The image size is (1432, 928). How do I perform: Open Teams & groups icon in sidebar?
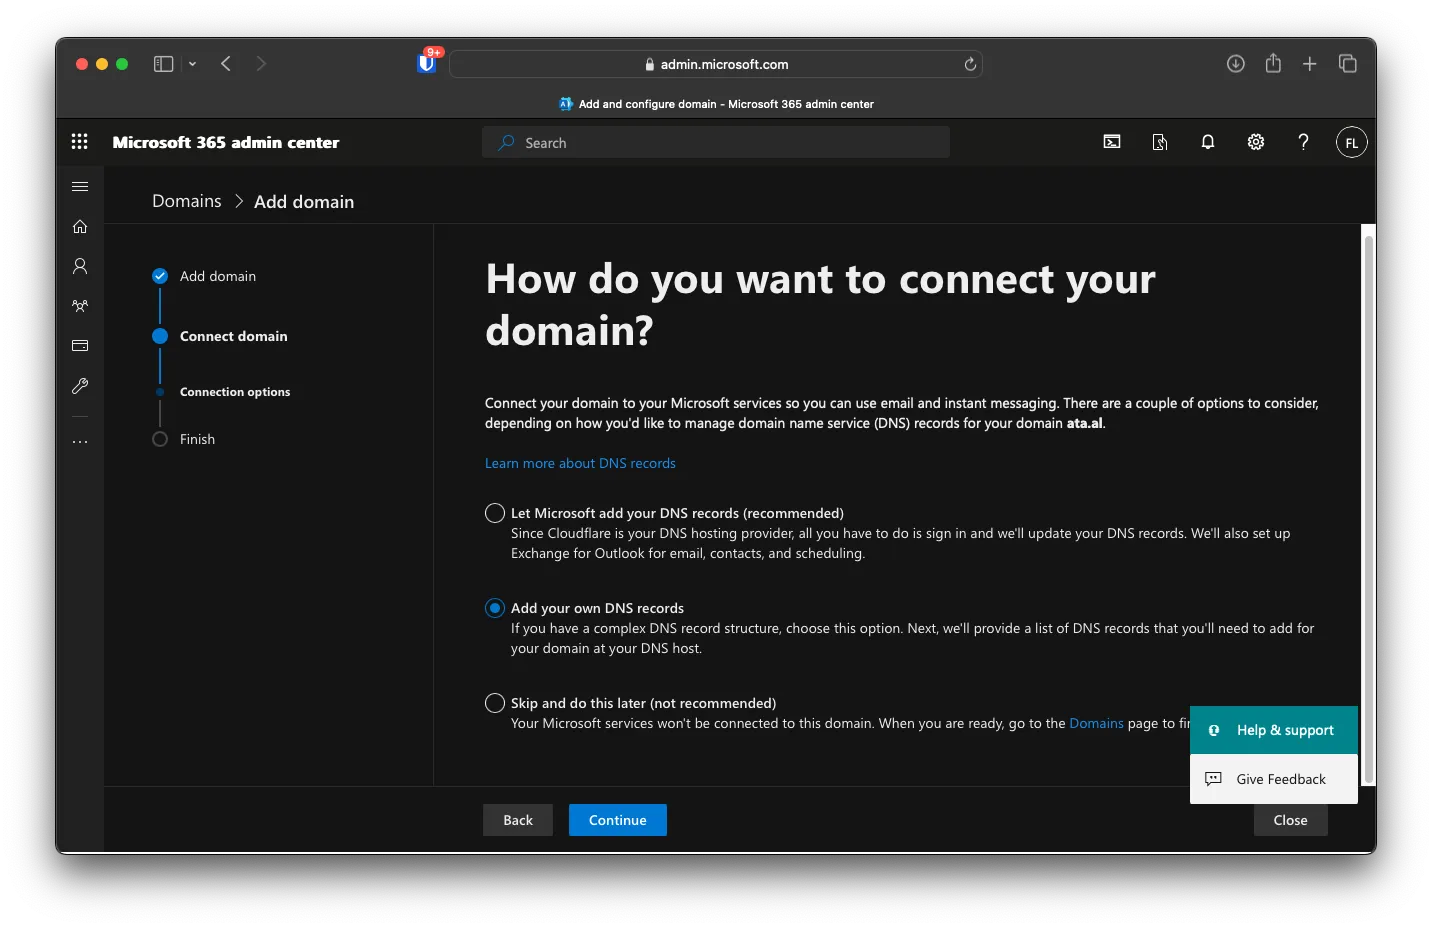(x=80, y=306)
